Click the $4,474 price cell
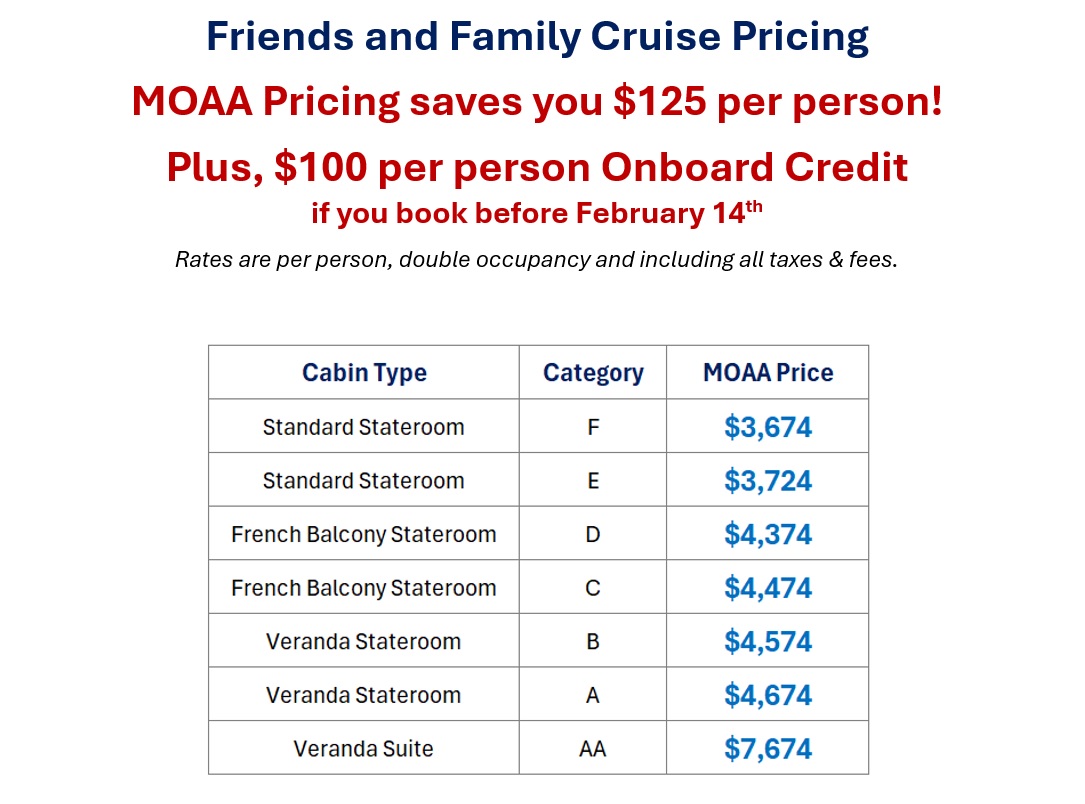The height and width of the screenshot is (804, 1085). click(x=768, y=588)
